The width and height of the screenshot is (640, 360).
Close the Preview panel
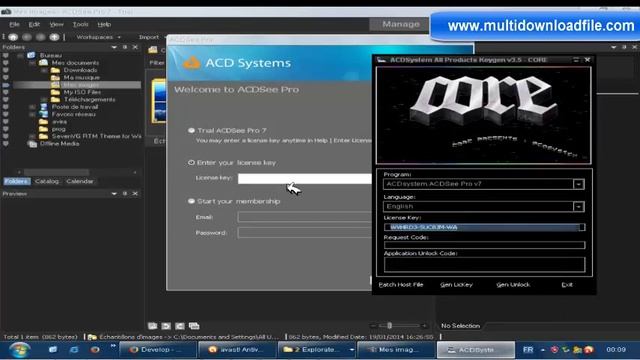click(135, 193)
